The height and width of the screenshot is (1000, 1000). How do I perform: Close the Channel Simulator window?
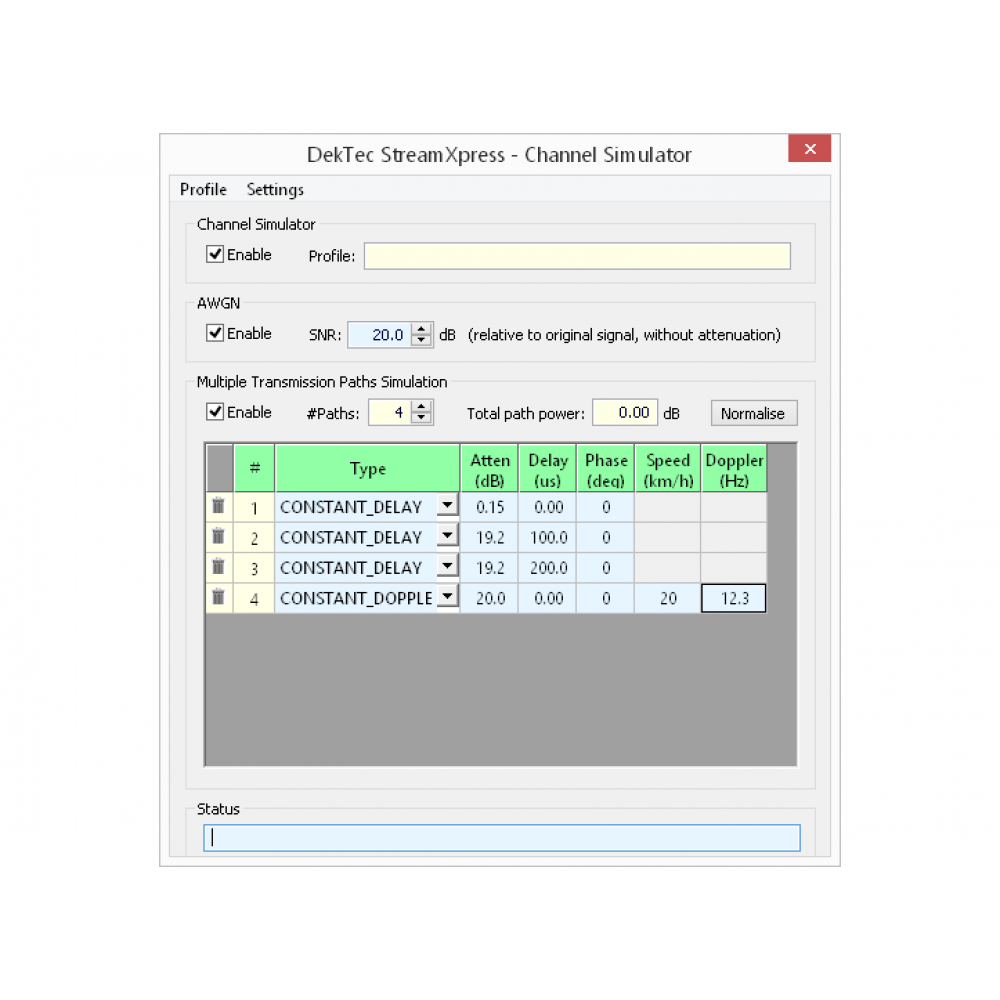pos(809,149)
